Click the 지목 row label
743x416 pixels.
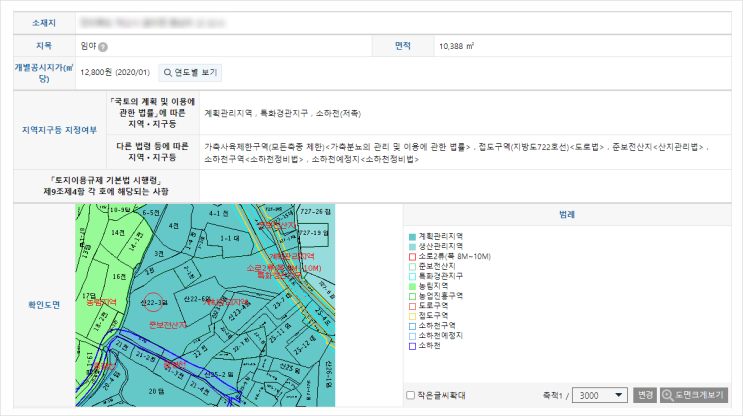[x=44, y=46]
